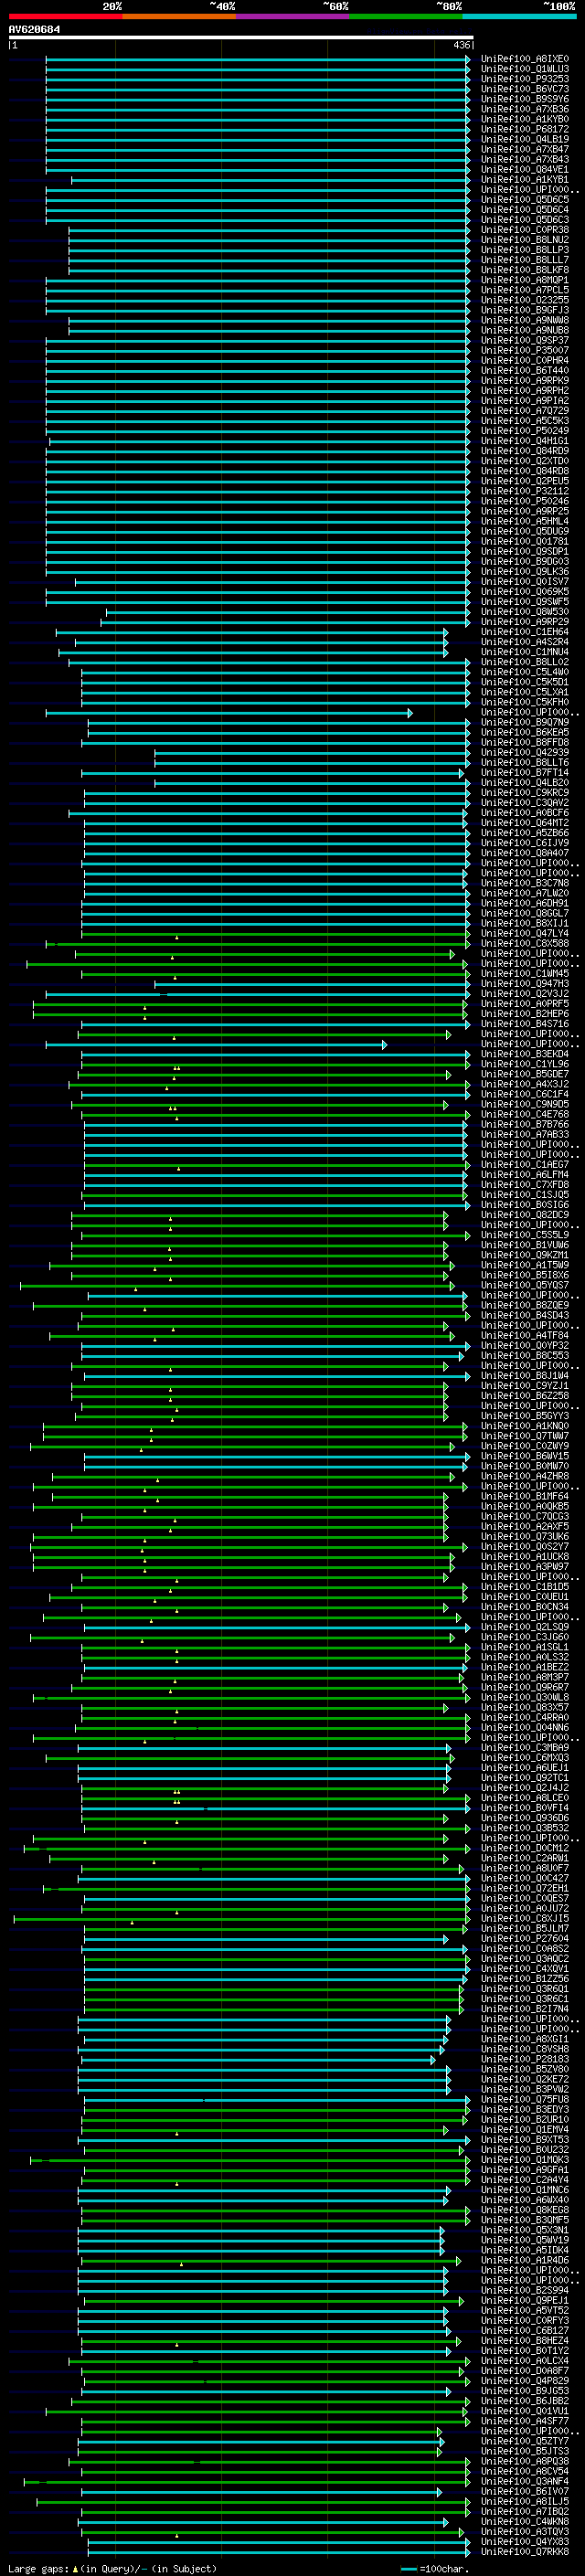Select the UniRef100_C1EH64 label
Image resolution: width=585 pixels, height=2576 pixels.
524,632
